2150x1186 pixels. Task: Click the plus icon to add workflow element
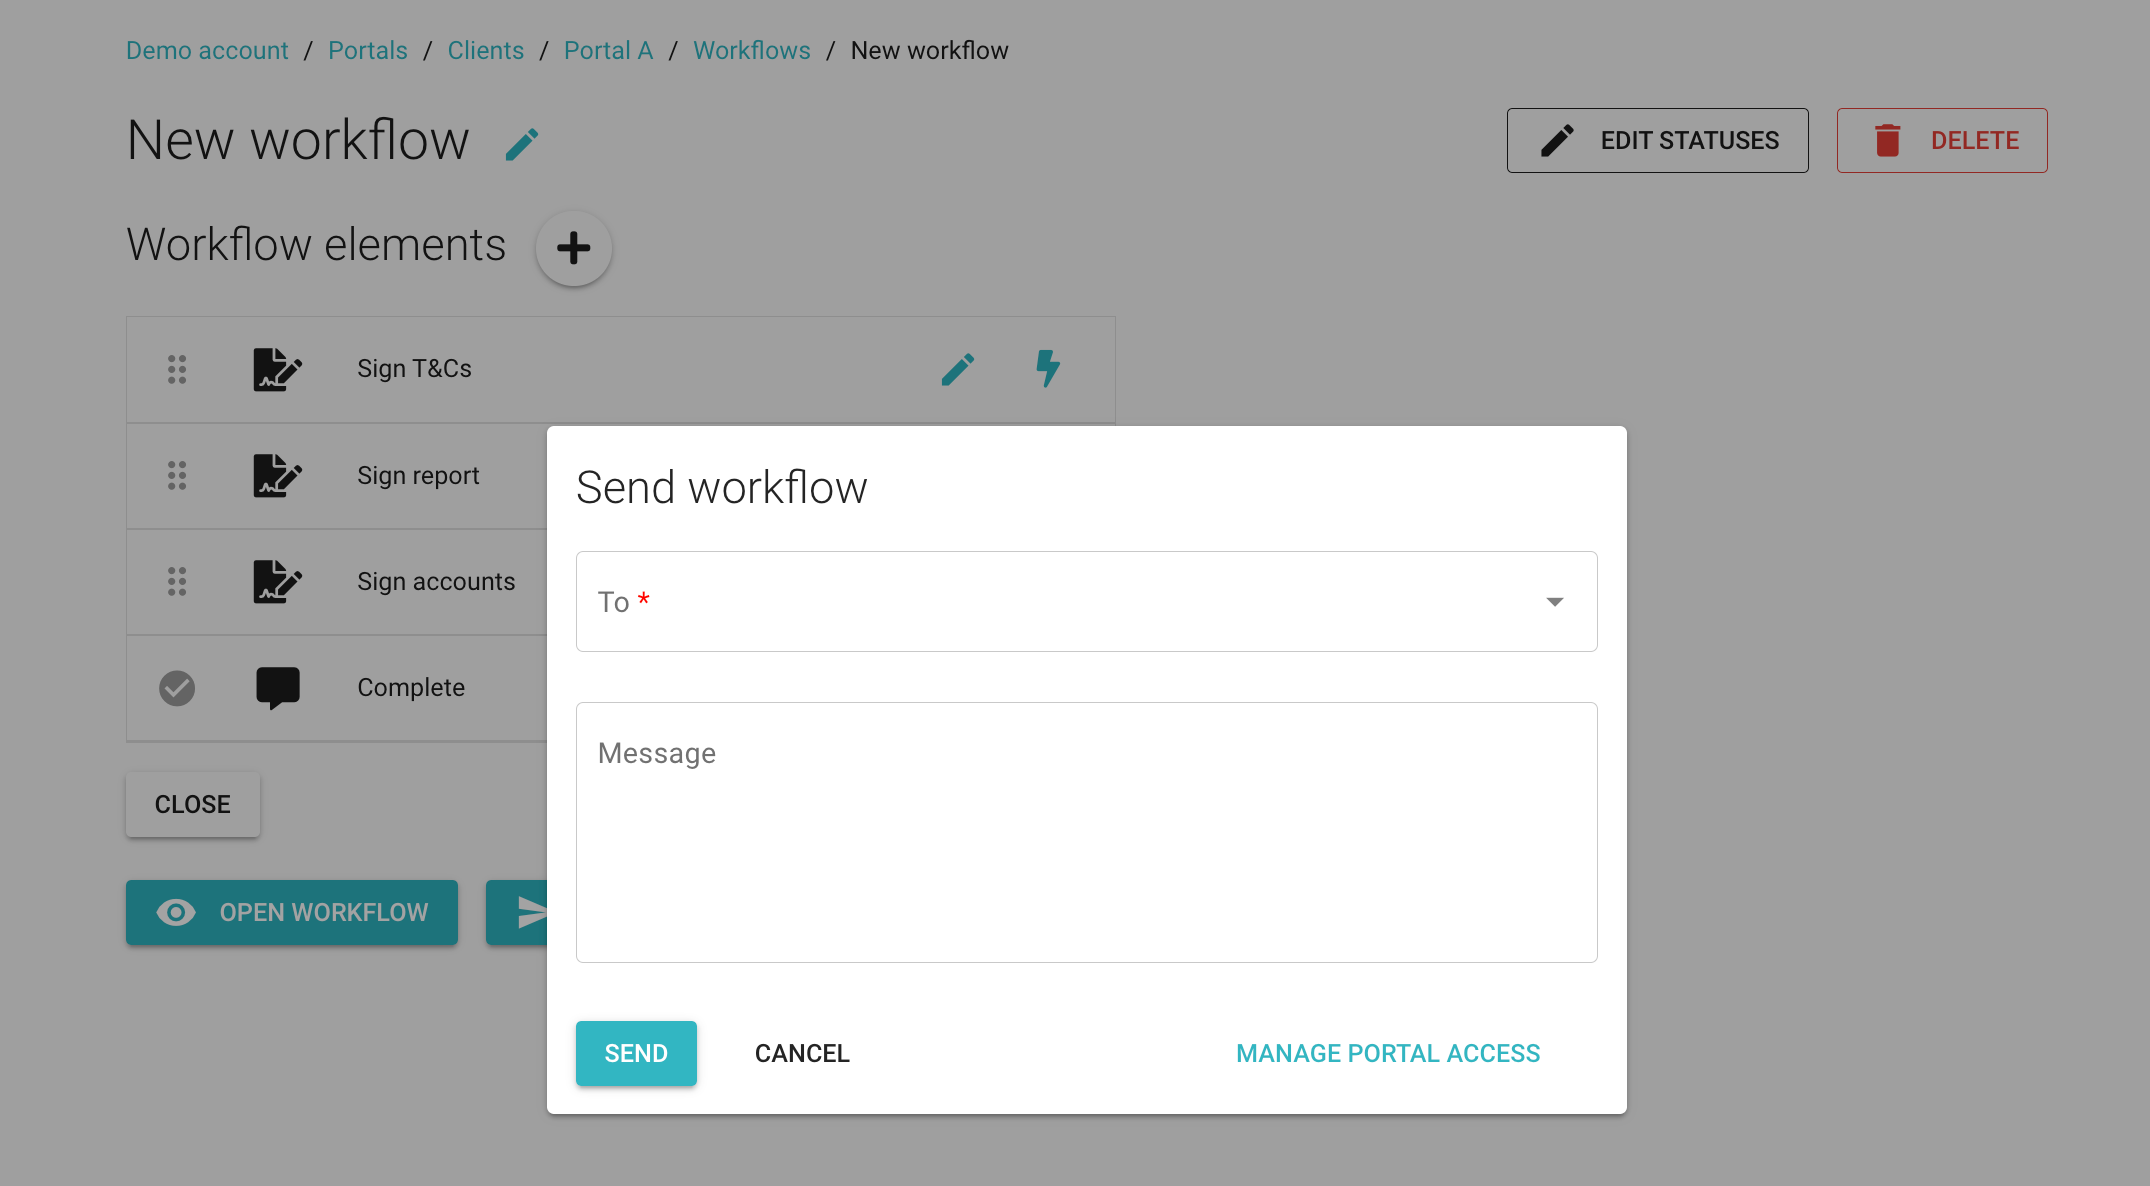(x=573, y=248)
